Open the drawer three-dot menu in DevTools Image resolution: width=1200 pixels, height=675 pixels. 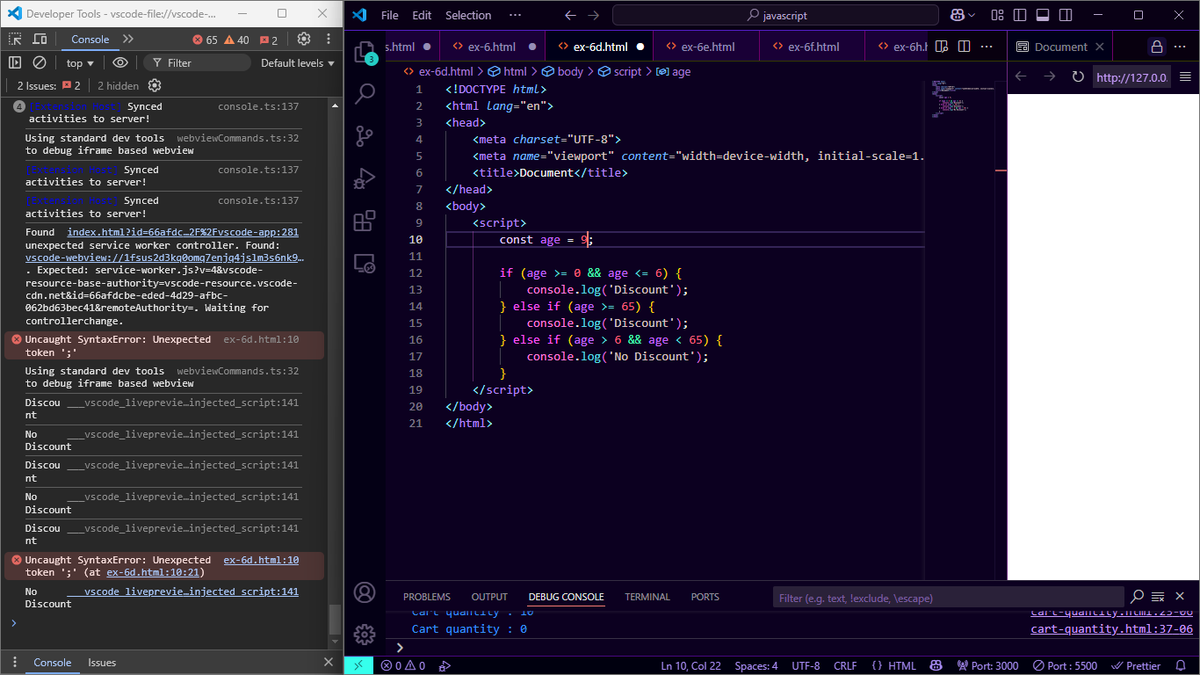(15, 662)
